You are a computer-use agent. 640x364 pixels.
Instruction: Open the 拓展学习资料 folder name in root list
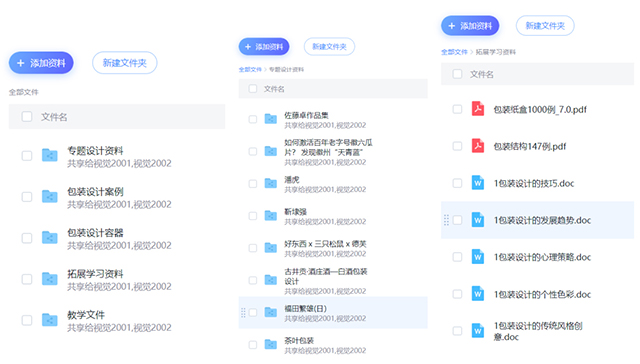pyautogui.click(x=95, y=274)
